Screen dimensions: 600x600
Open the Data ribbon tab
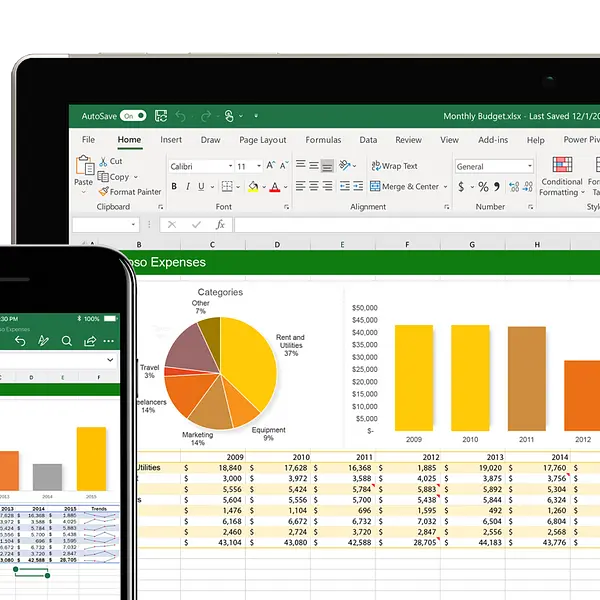[368, 140]
